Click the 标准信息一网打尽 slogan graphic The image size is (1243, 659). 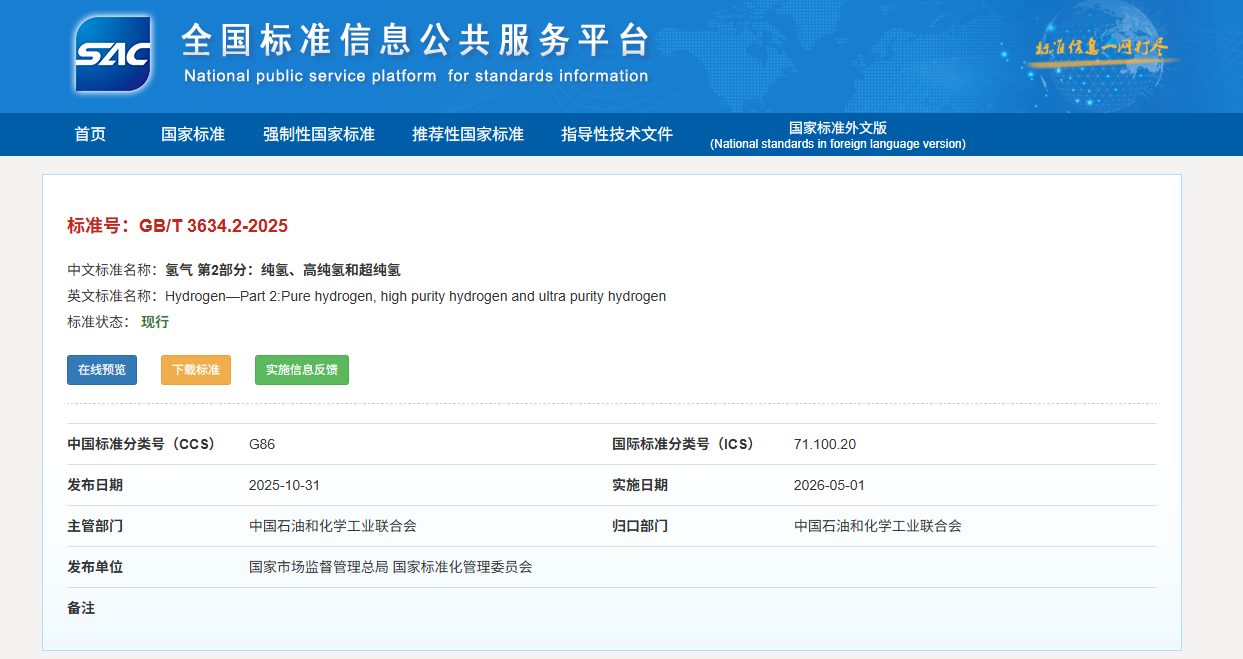coord(1101,48)
